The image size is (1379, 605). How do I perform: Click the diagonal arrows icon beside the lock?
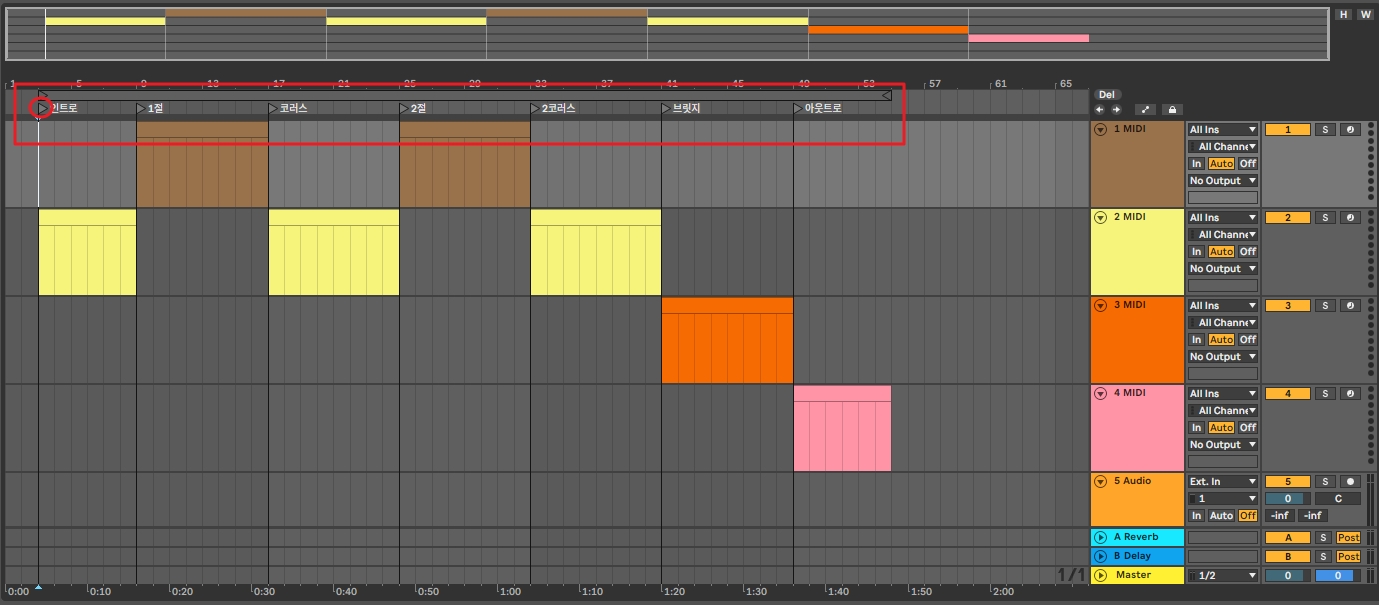[x=1146, y=109]
